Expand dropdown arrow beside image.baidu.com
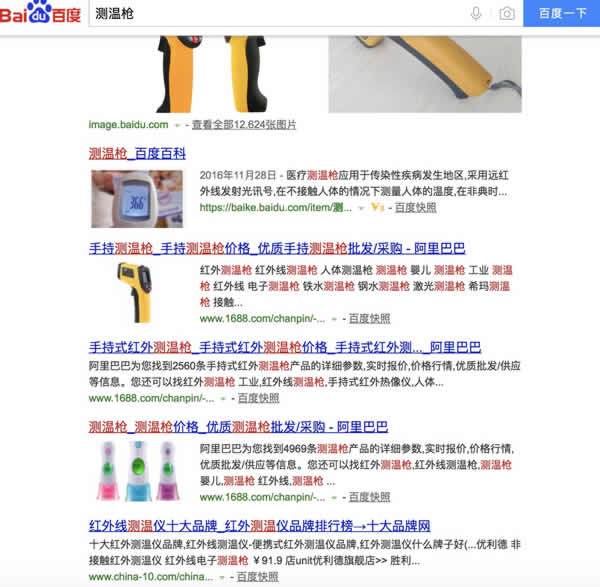Image resolution: width=600 pixels, height=587 pixels. [x=177, y=125]
